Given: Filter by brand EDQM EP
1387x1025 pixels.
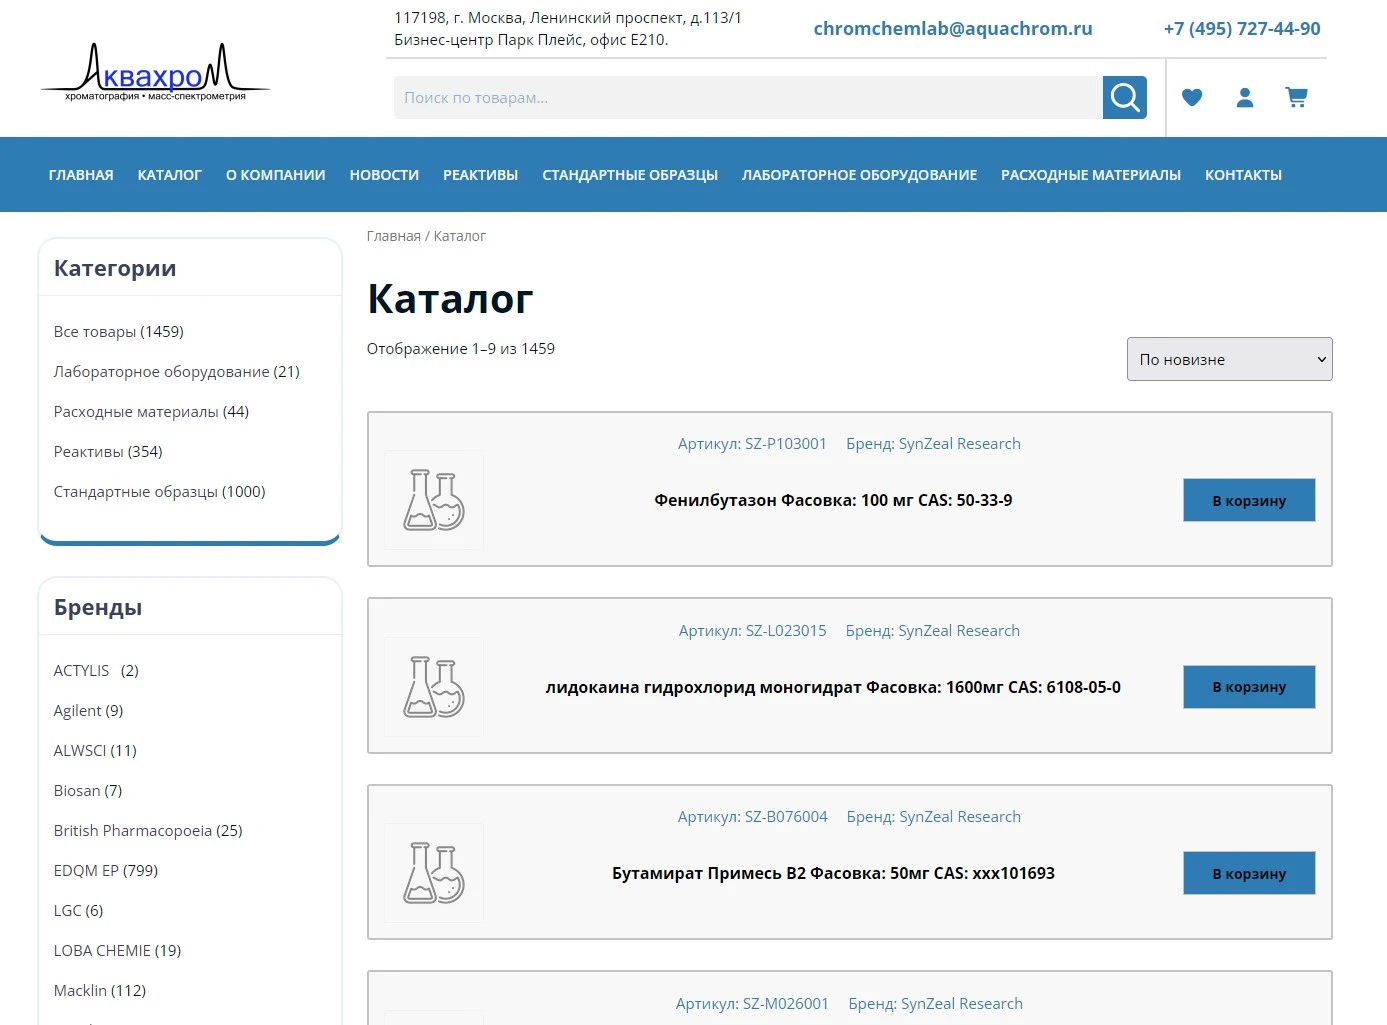Looking at the screenshot, I should [x=105, y=871].
